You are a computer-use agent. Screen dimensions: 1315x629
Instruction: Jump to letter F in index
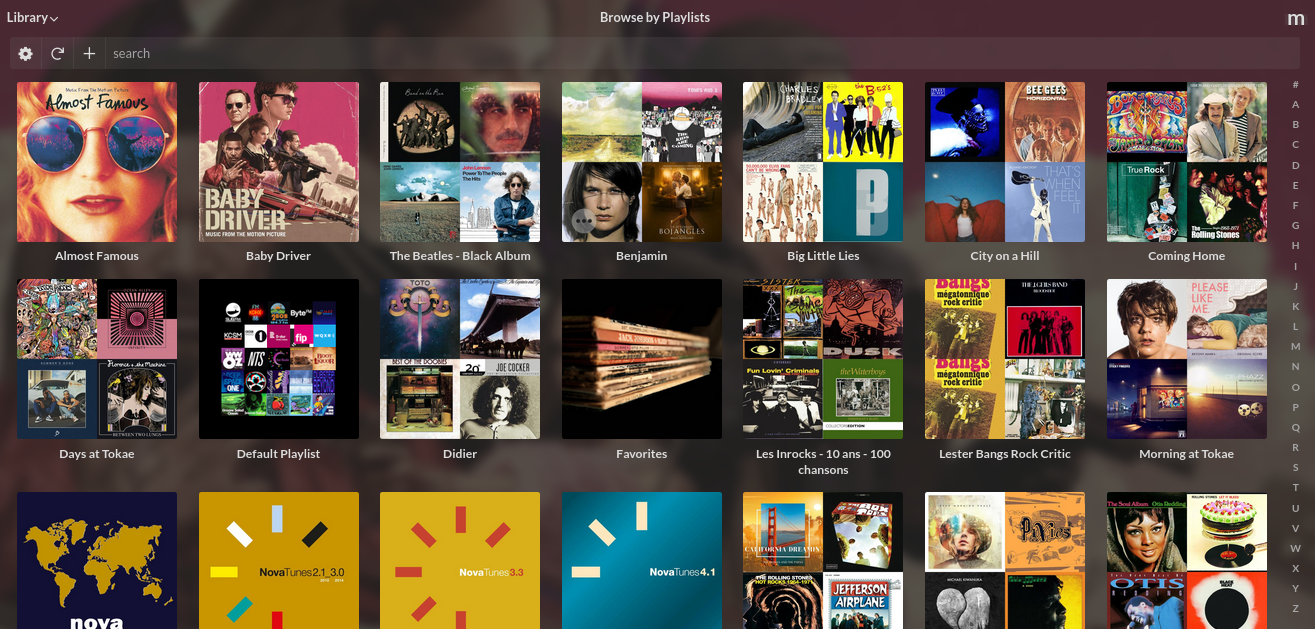[1296, 205]
